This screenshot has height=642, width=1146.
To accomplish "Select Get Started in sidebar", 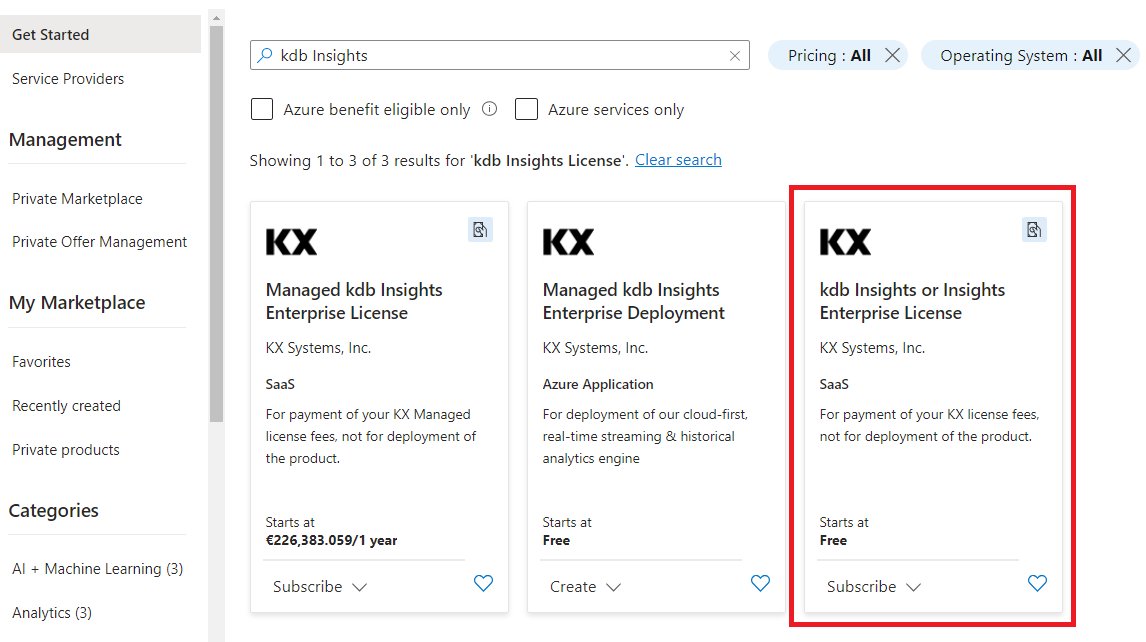I will point(101,34).
